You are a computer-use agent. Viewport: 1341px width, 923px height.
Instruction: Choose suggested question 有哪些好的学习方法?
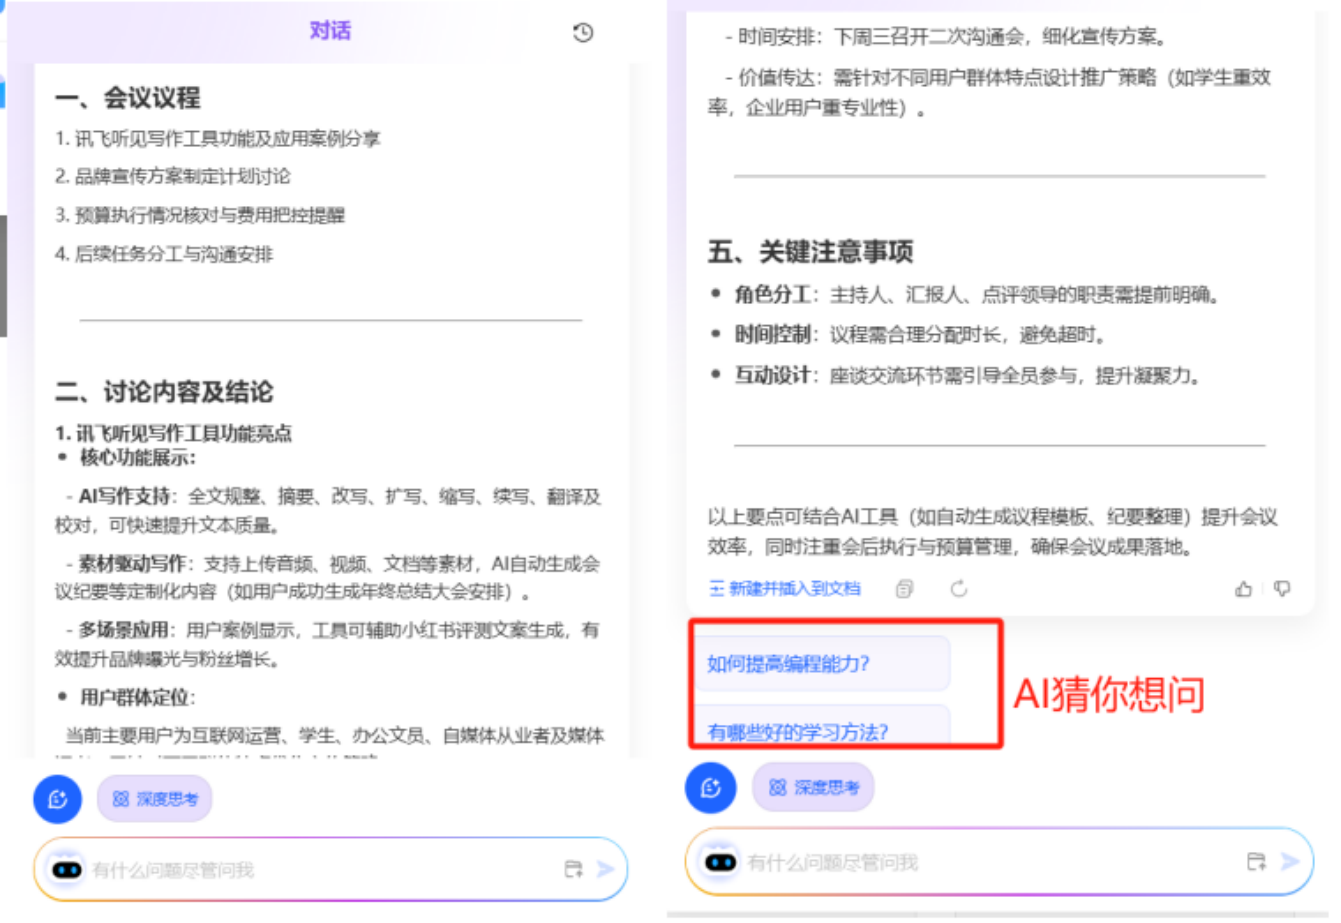(821, 727)
